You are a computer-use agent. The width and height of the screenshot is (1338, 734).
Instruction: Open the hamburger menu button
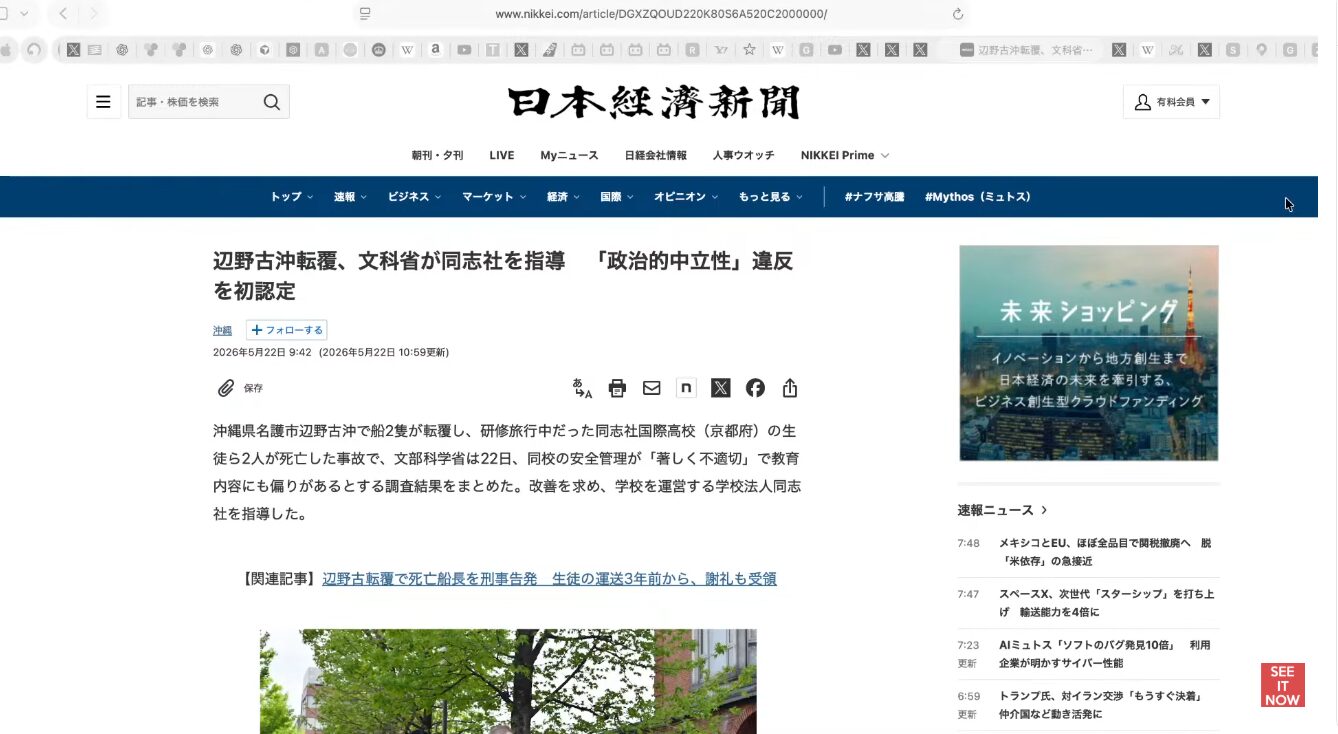(104, 102)
